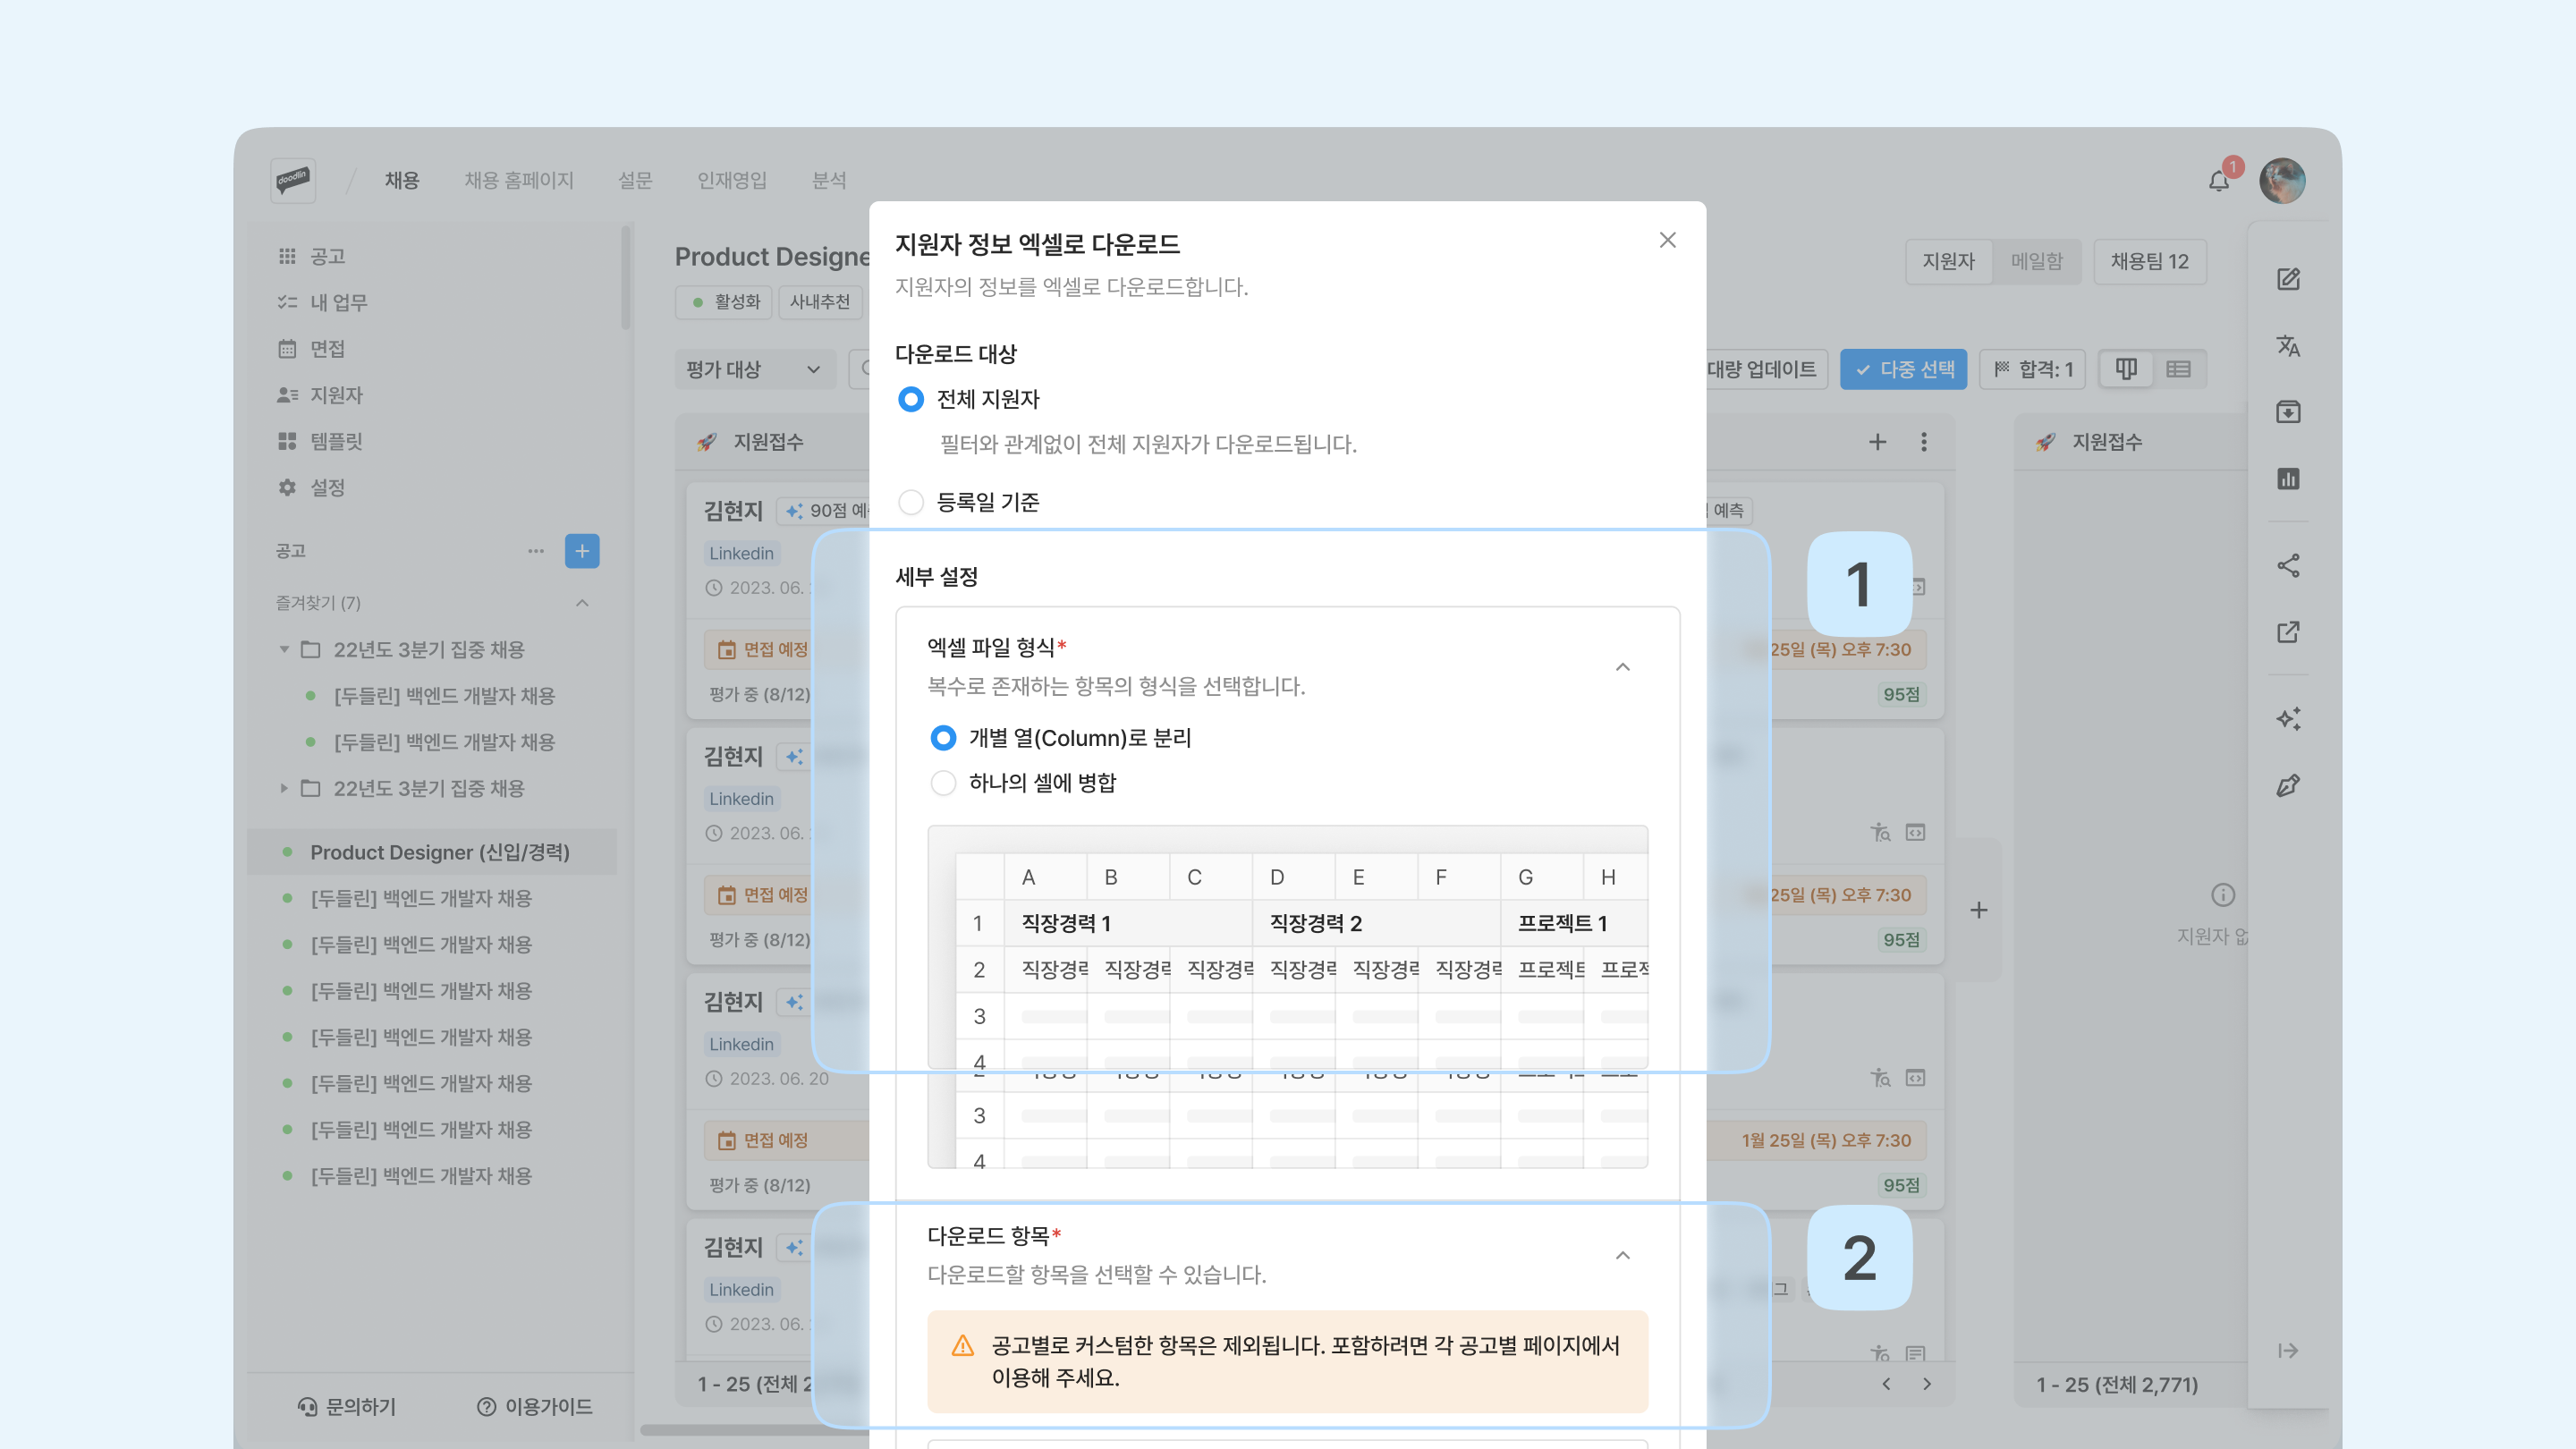Choose 하나의 셀에 병합 option

pyautogui.click(x=943, y=783)
